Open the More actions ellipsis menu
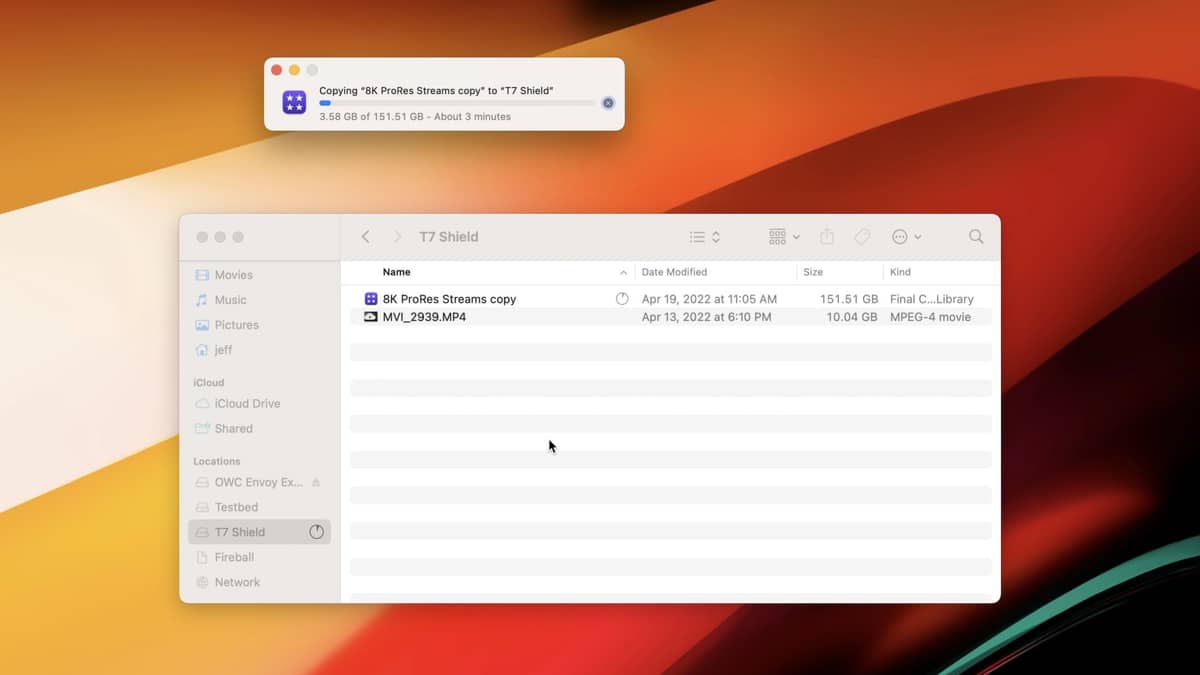 point(906,237)
